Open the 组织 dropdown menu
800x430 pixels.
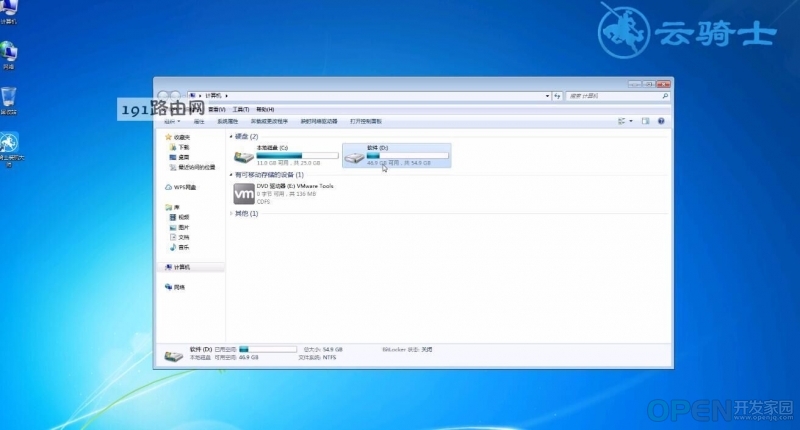[x=172, y=121]
